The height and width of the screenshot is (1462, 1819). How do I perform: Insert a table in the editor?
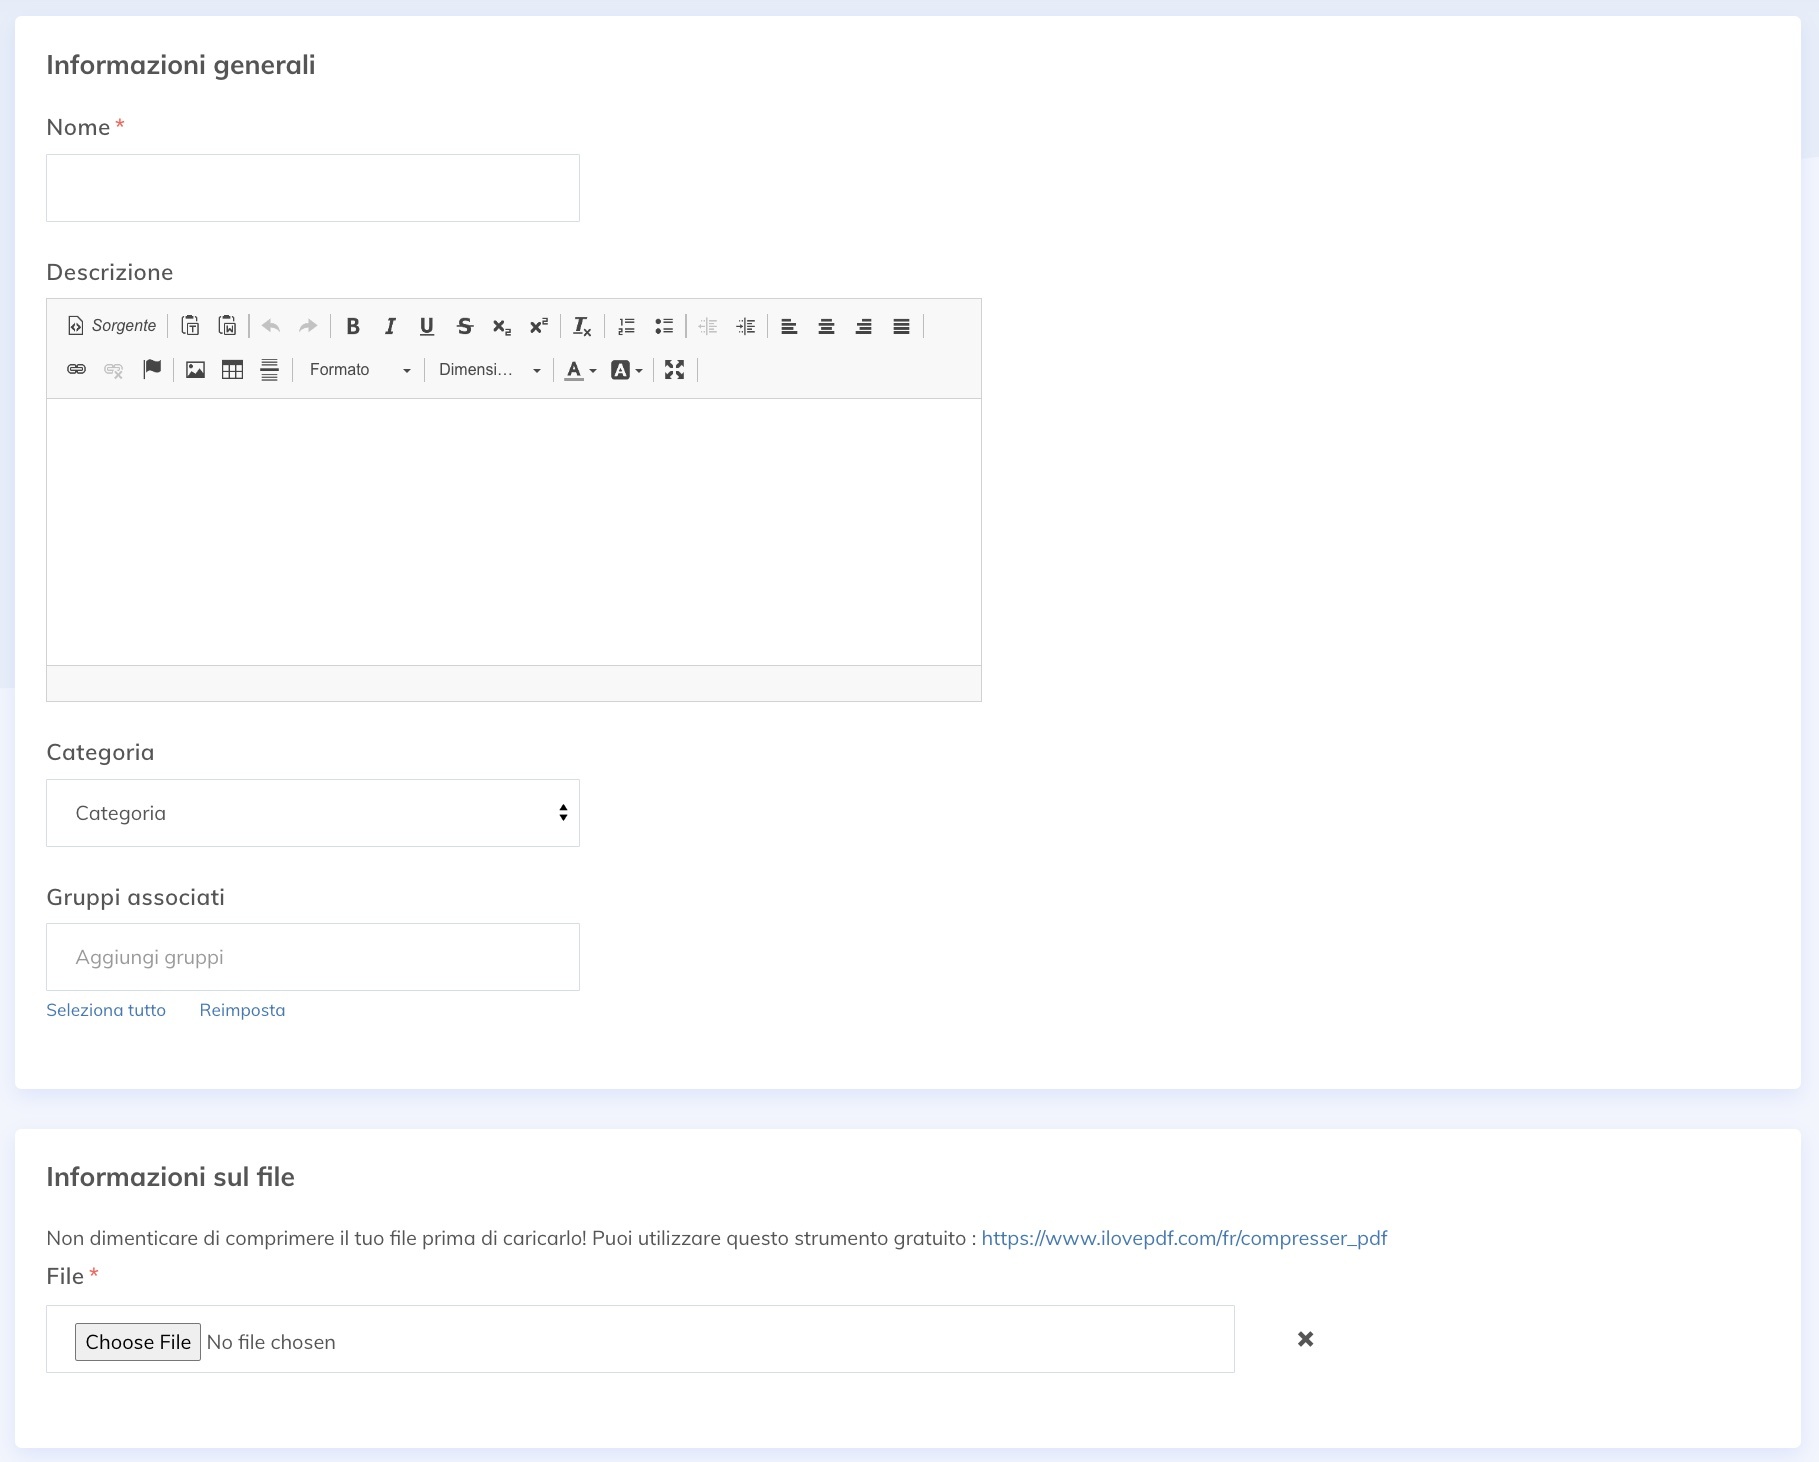232,370
